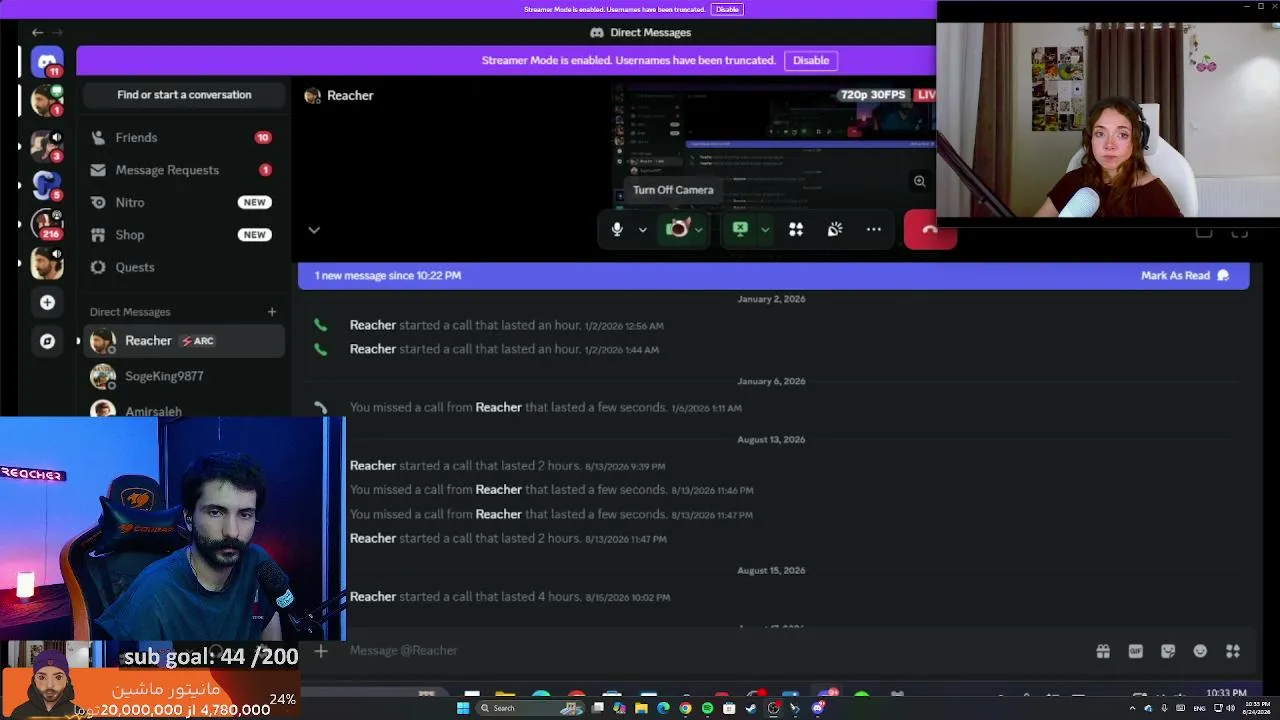Open Find or start a conversation

[x=184, y=95]
